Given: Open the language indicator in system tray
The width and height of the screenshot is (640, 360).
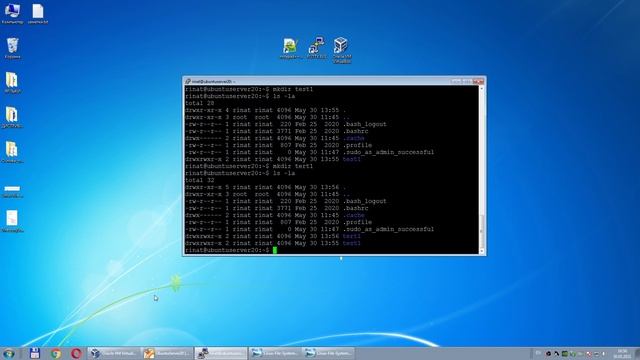Looking at the screenshot, I should (x=538, y=353).
